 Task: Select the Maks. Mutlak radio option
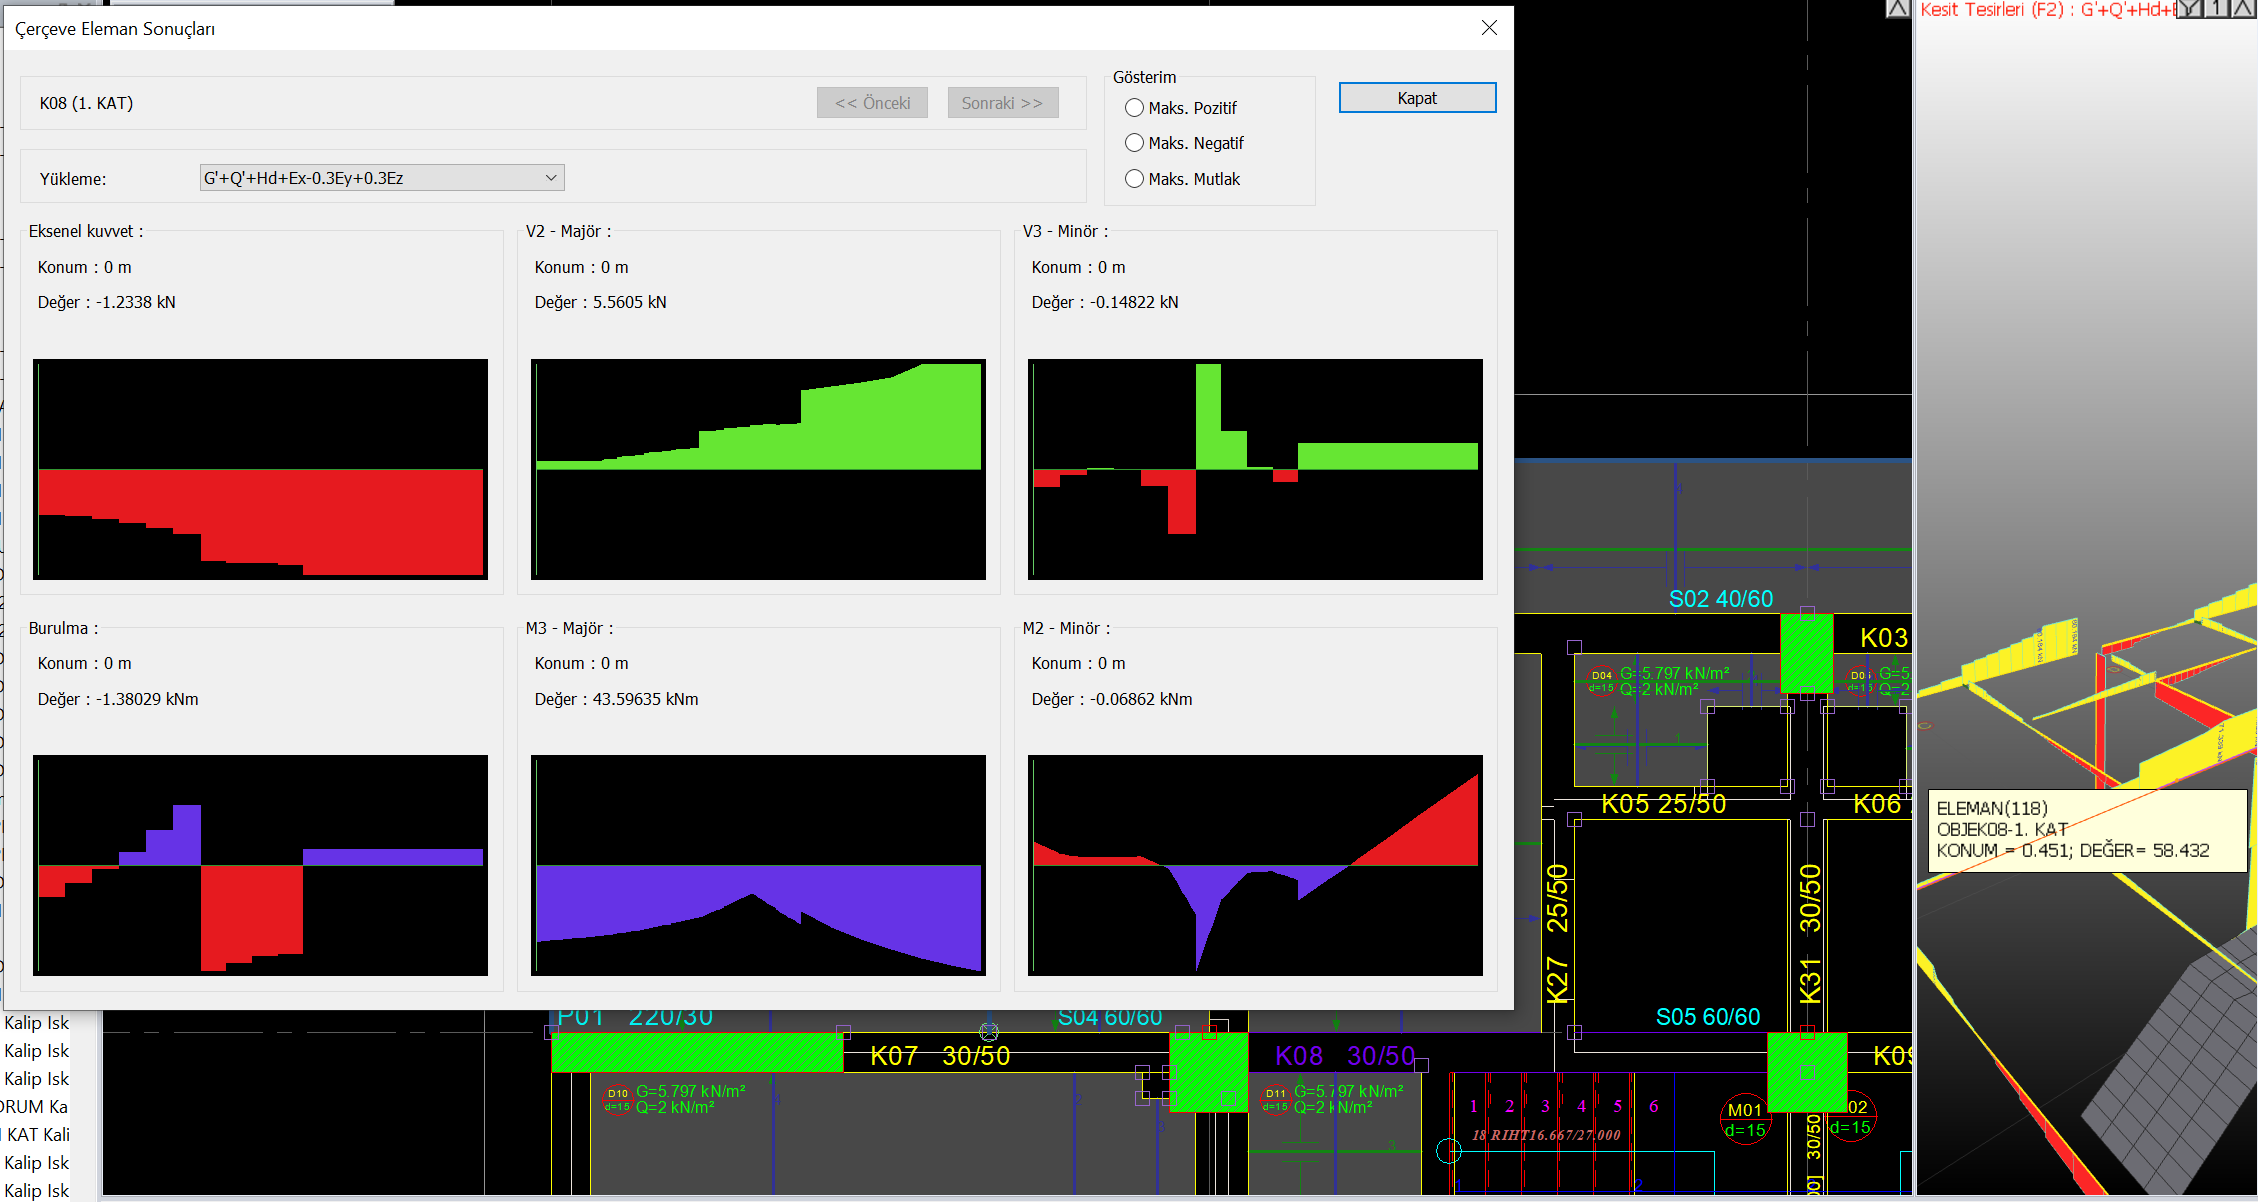coord(1134,179)
